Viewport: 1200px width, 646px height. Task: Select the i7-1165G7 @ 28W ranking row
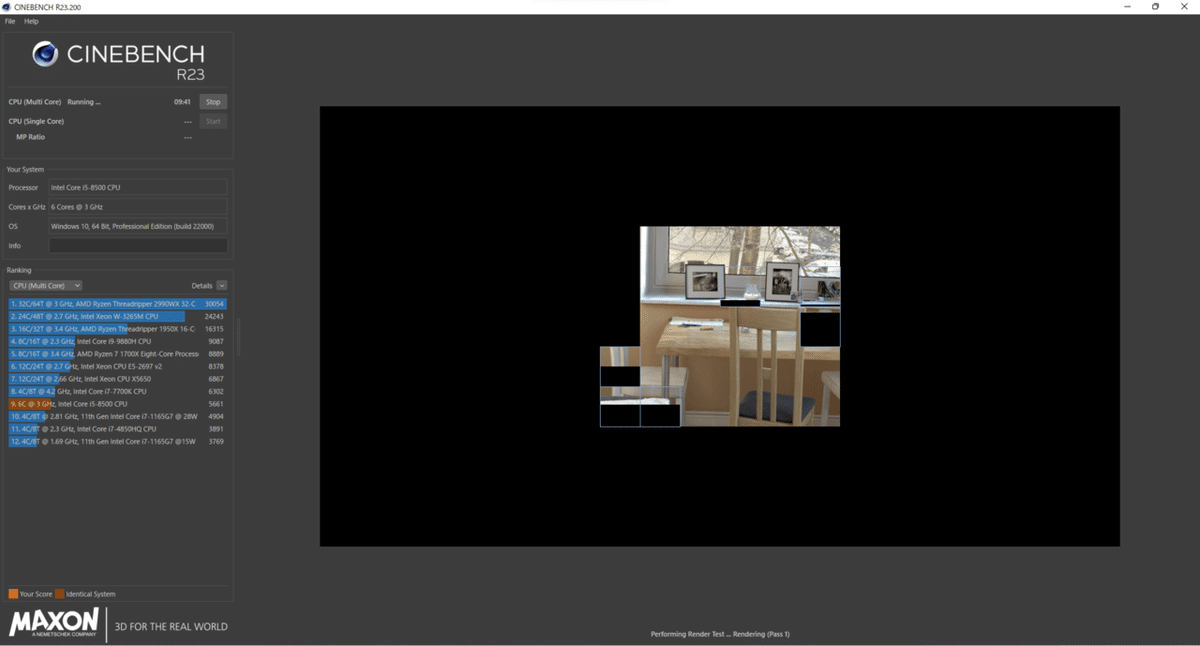(x=118, y=416)
